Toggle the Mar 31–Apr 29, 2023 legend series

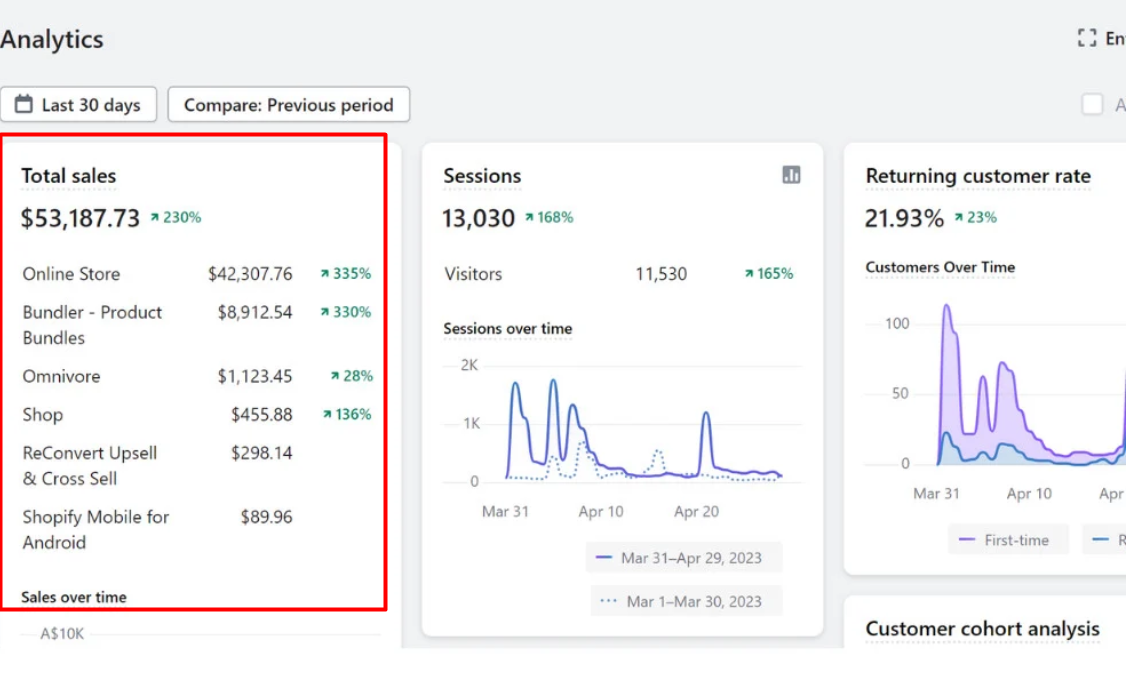coord(684,558)
